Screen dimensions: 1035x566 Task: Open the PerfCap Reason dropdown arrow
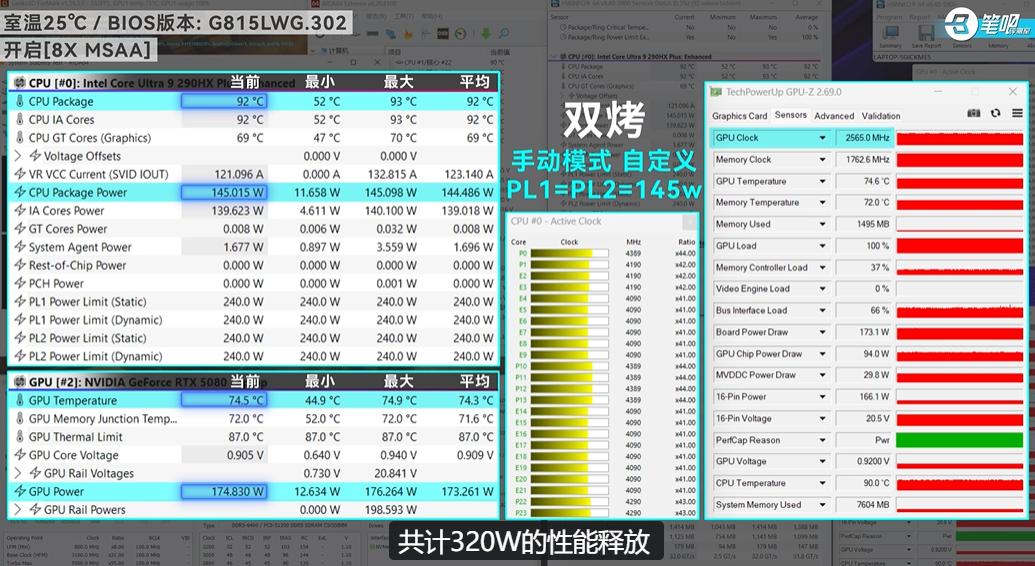(x=822, y=441)
